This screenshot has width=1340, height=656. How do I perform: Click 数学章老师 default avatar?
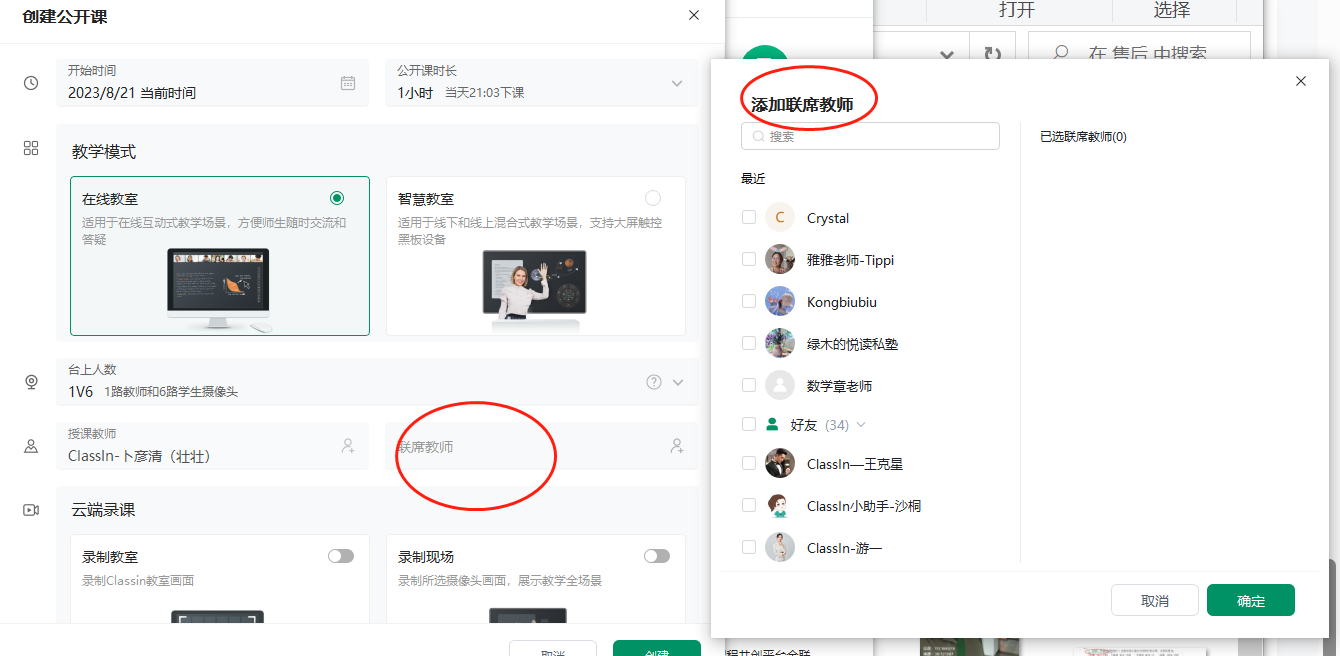780,386
